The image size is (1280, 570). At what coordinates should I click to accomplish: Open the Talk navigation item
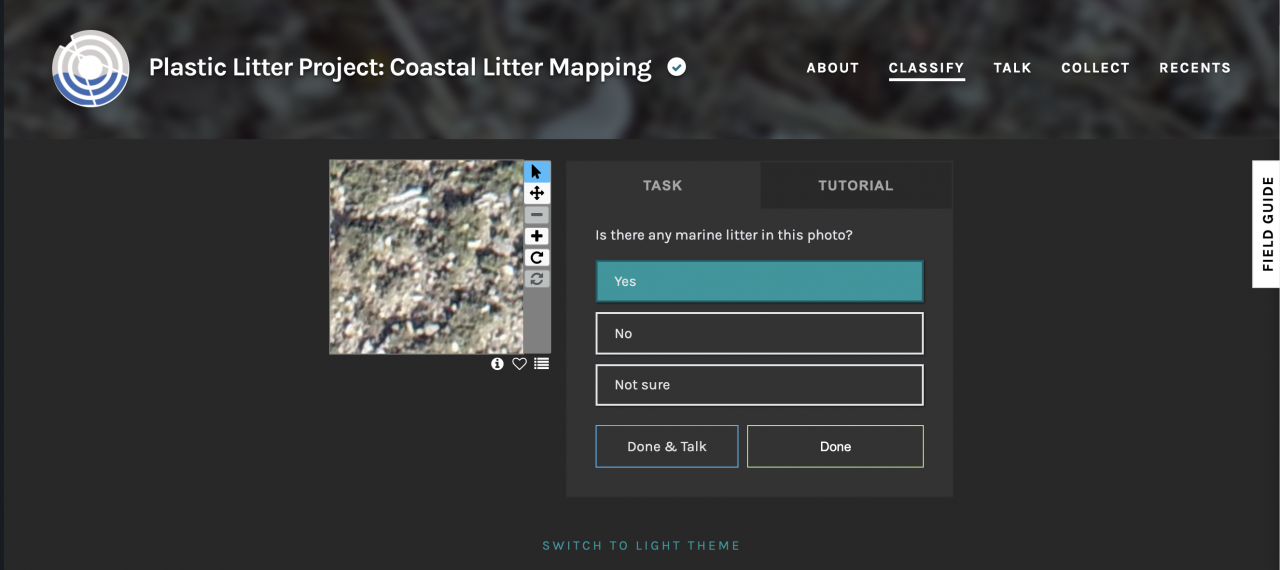tap(1012, 68)
